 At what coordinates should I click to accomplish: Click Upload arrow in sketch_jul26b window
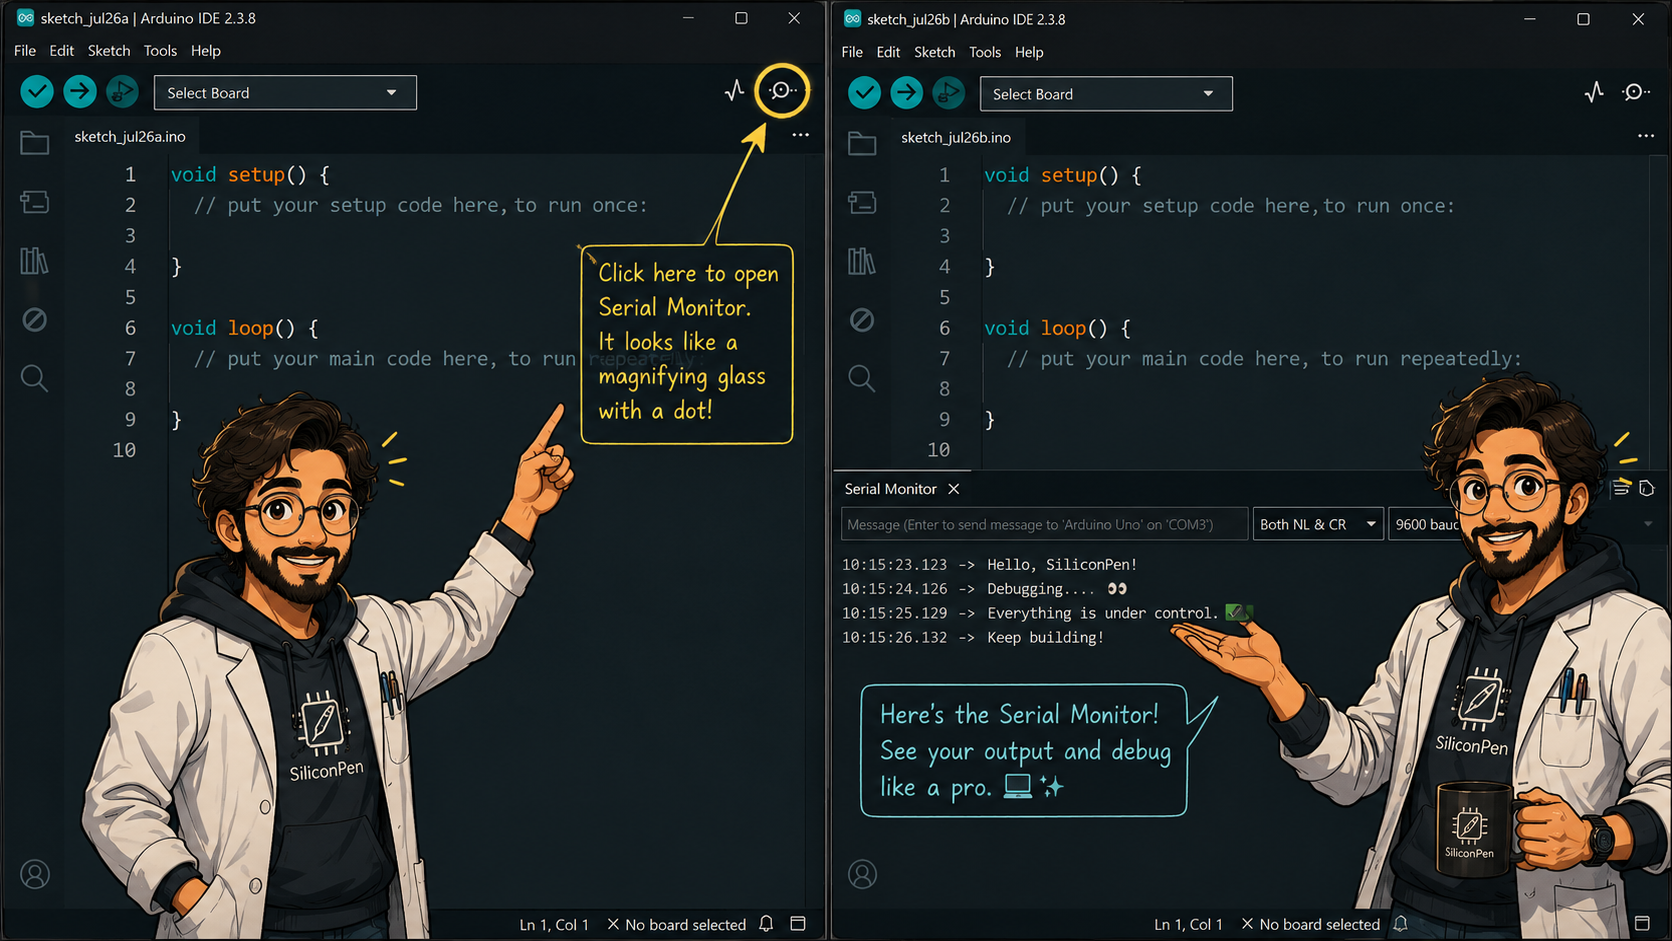(x=907, y=93)
